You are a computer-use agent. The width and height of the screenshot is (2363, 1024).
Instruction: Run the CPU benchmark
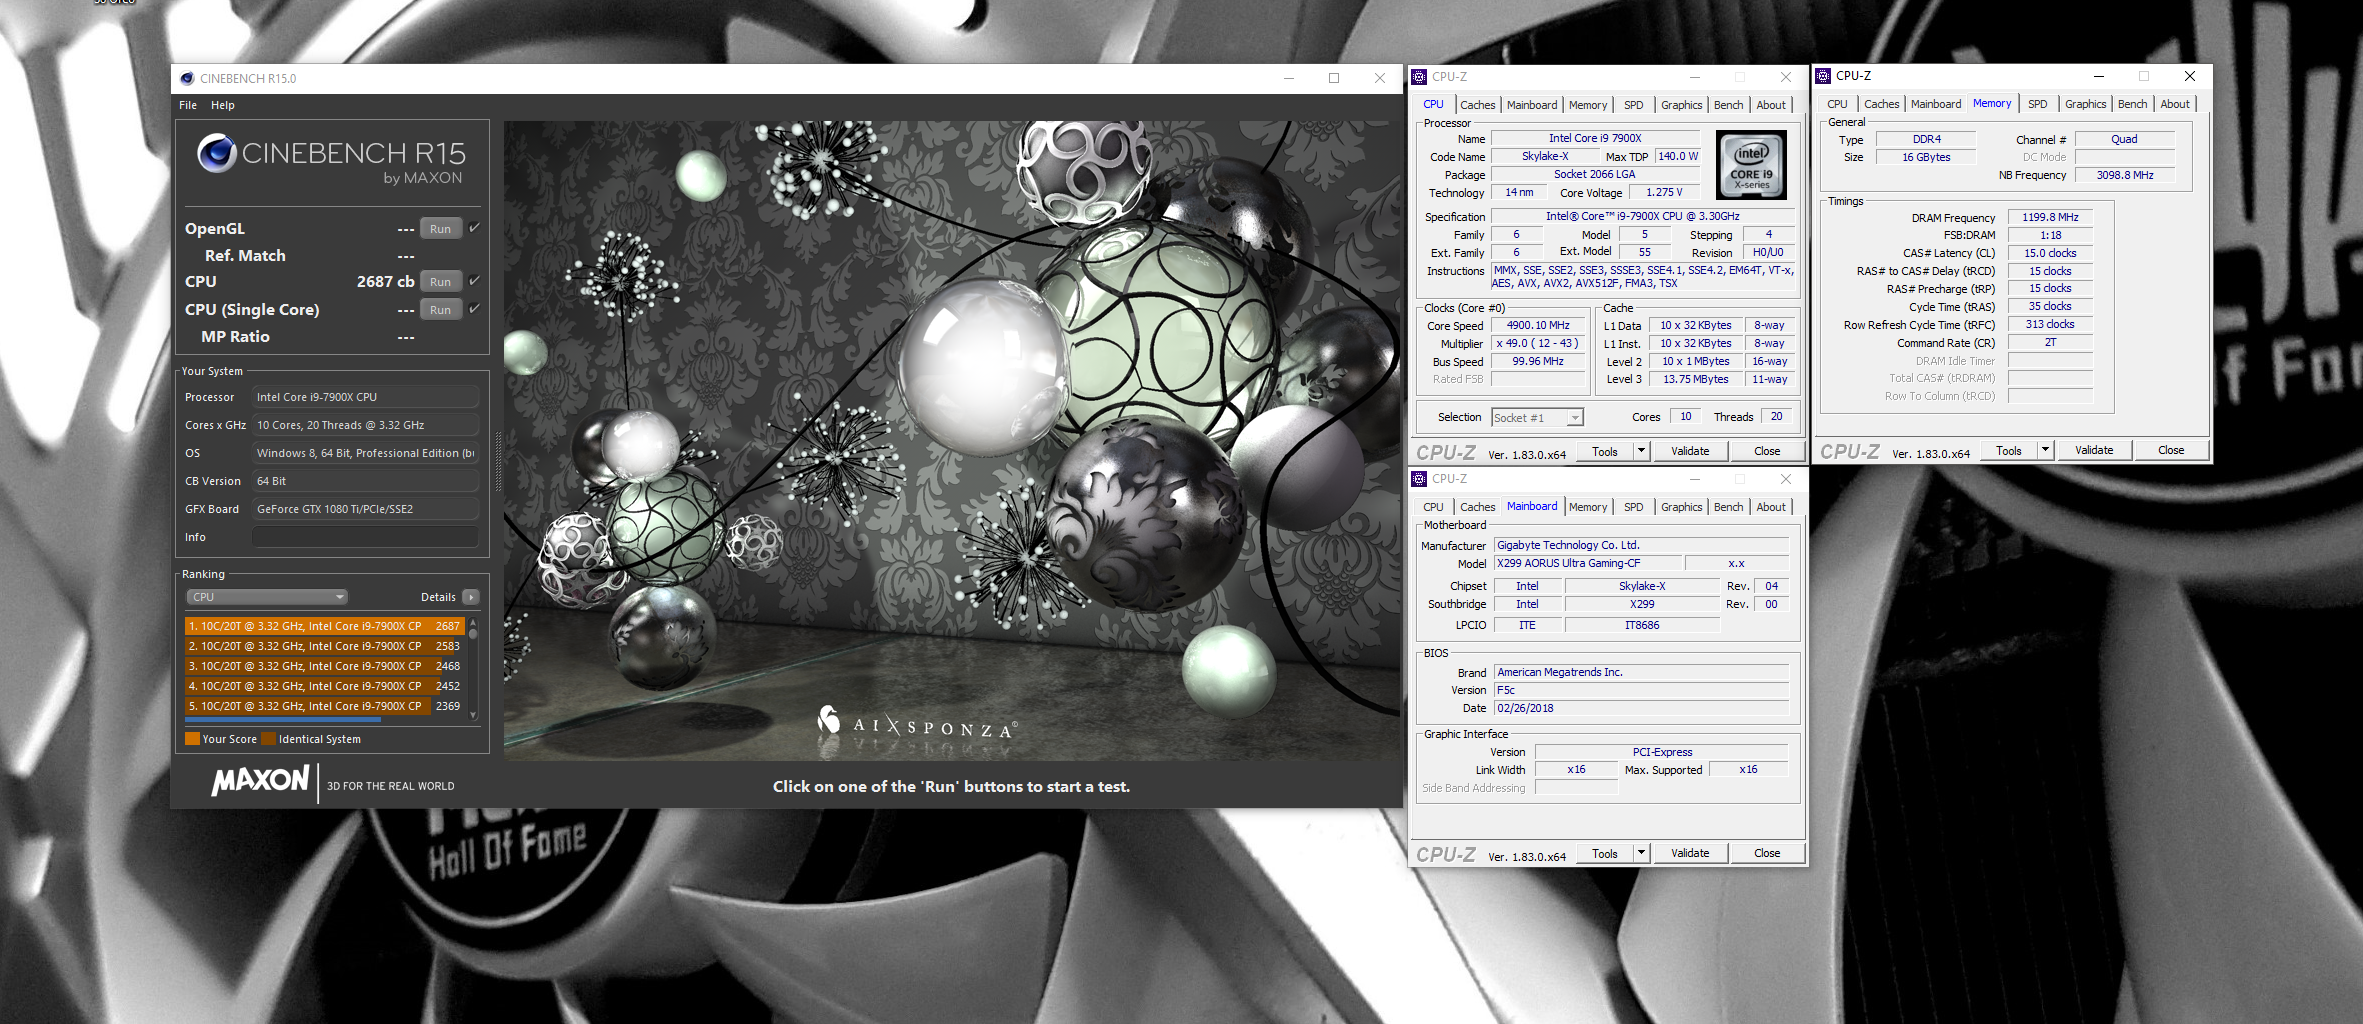[x=440, y=282]
